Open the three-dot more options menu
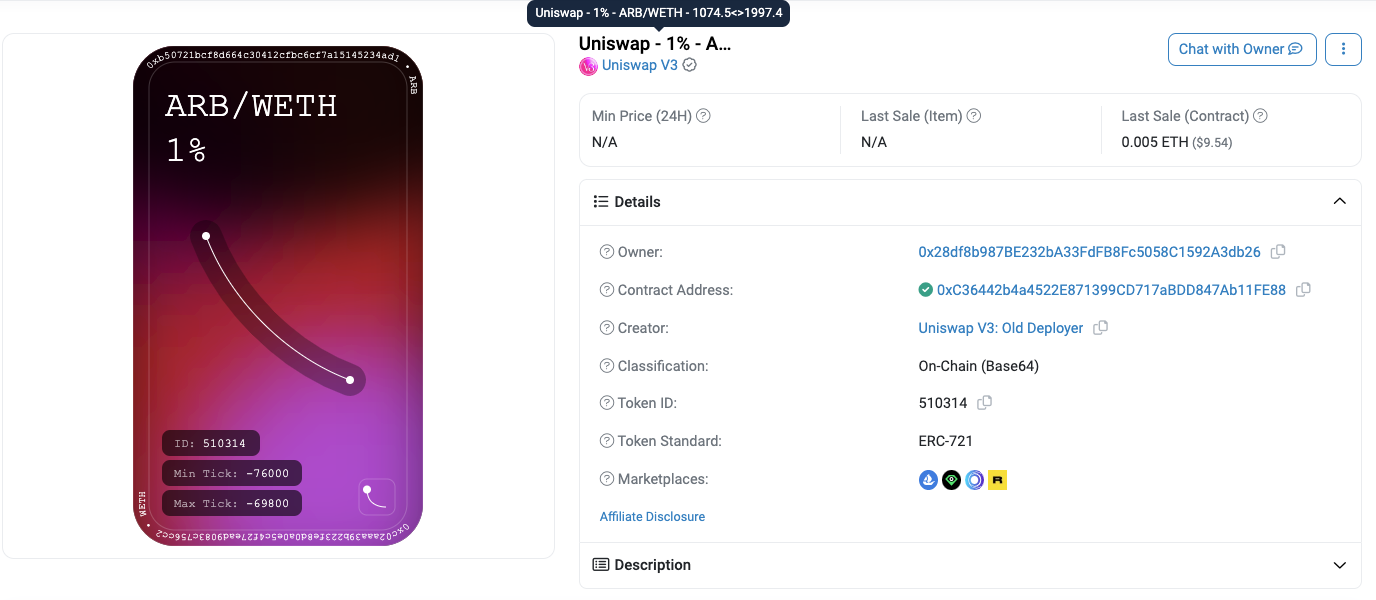Image resolution: width=1376 pixels, height=600 pixels. (1343, 49)
